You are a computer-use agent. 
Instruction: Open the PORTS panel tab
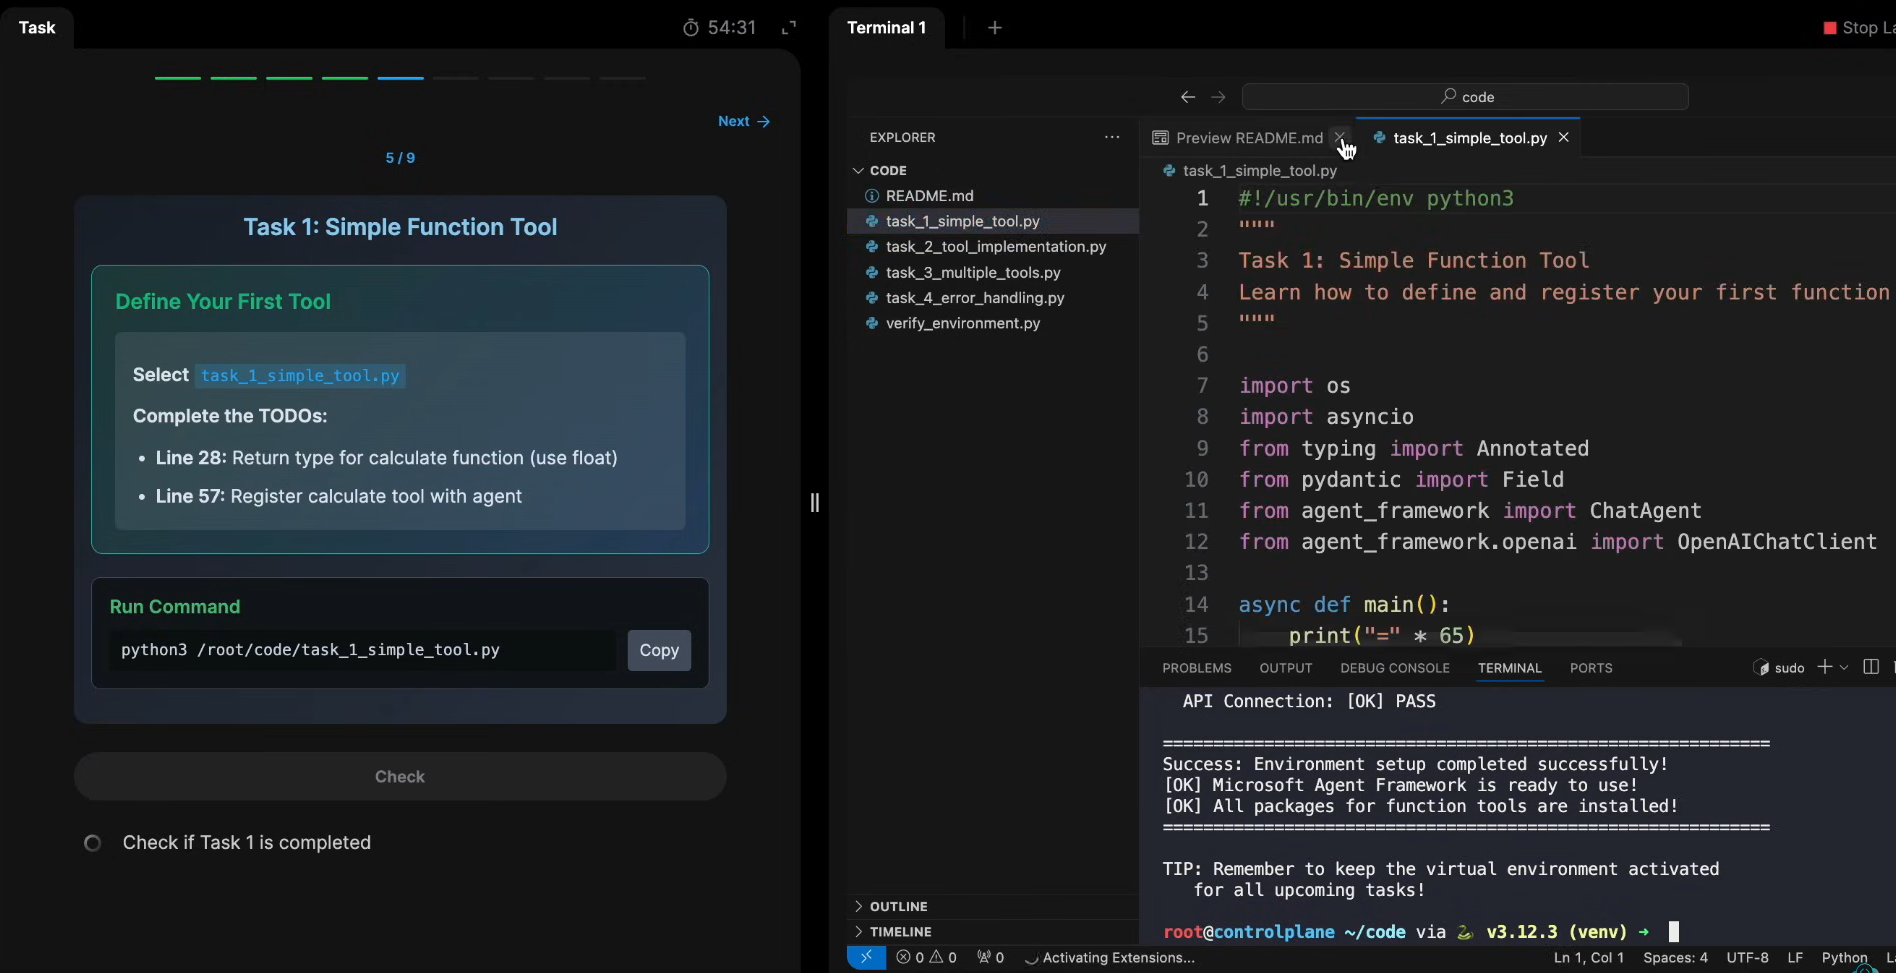1591,668
